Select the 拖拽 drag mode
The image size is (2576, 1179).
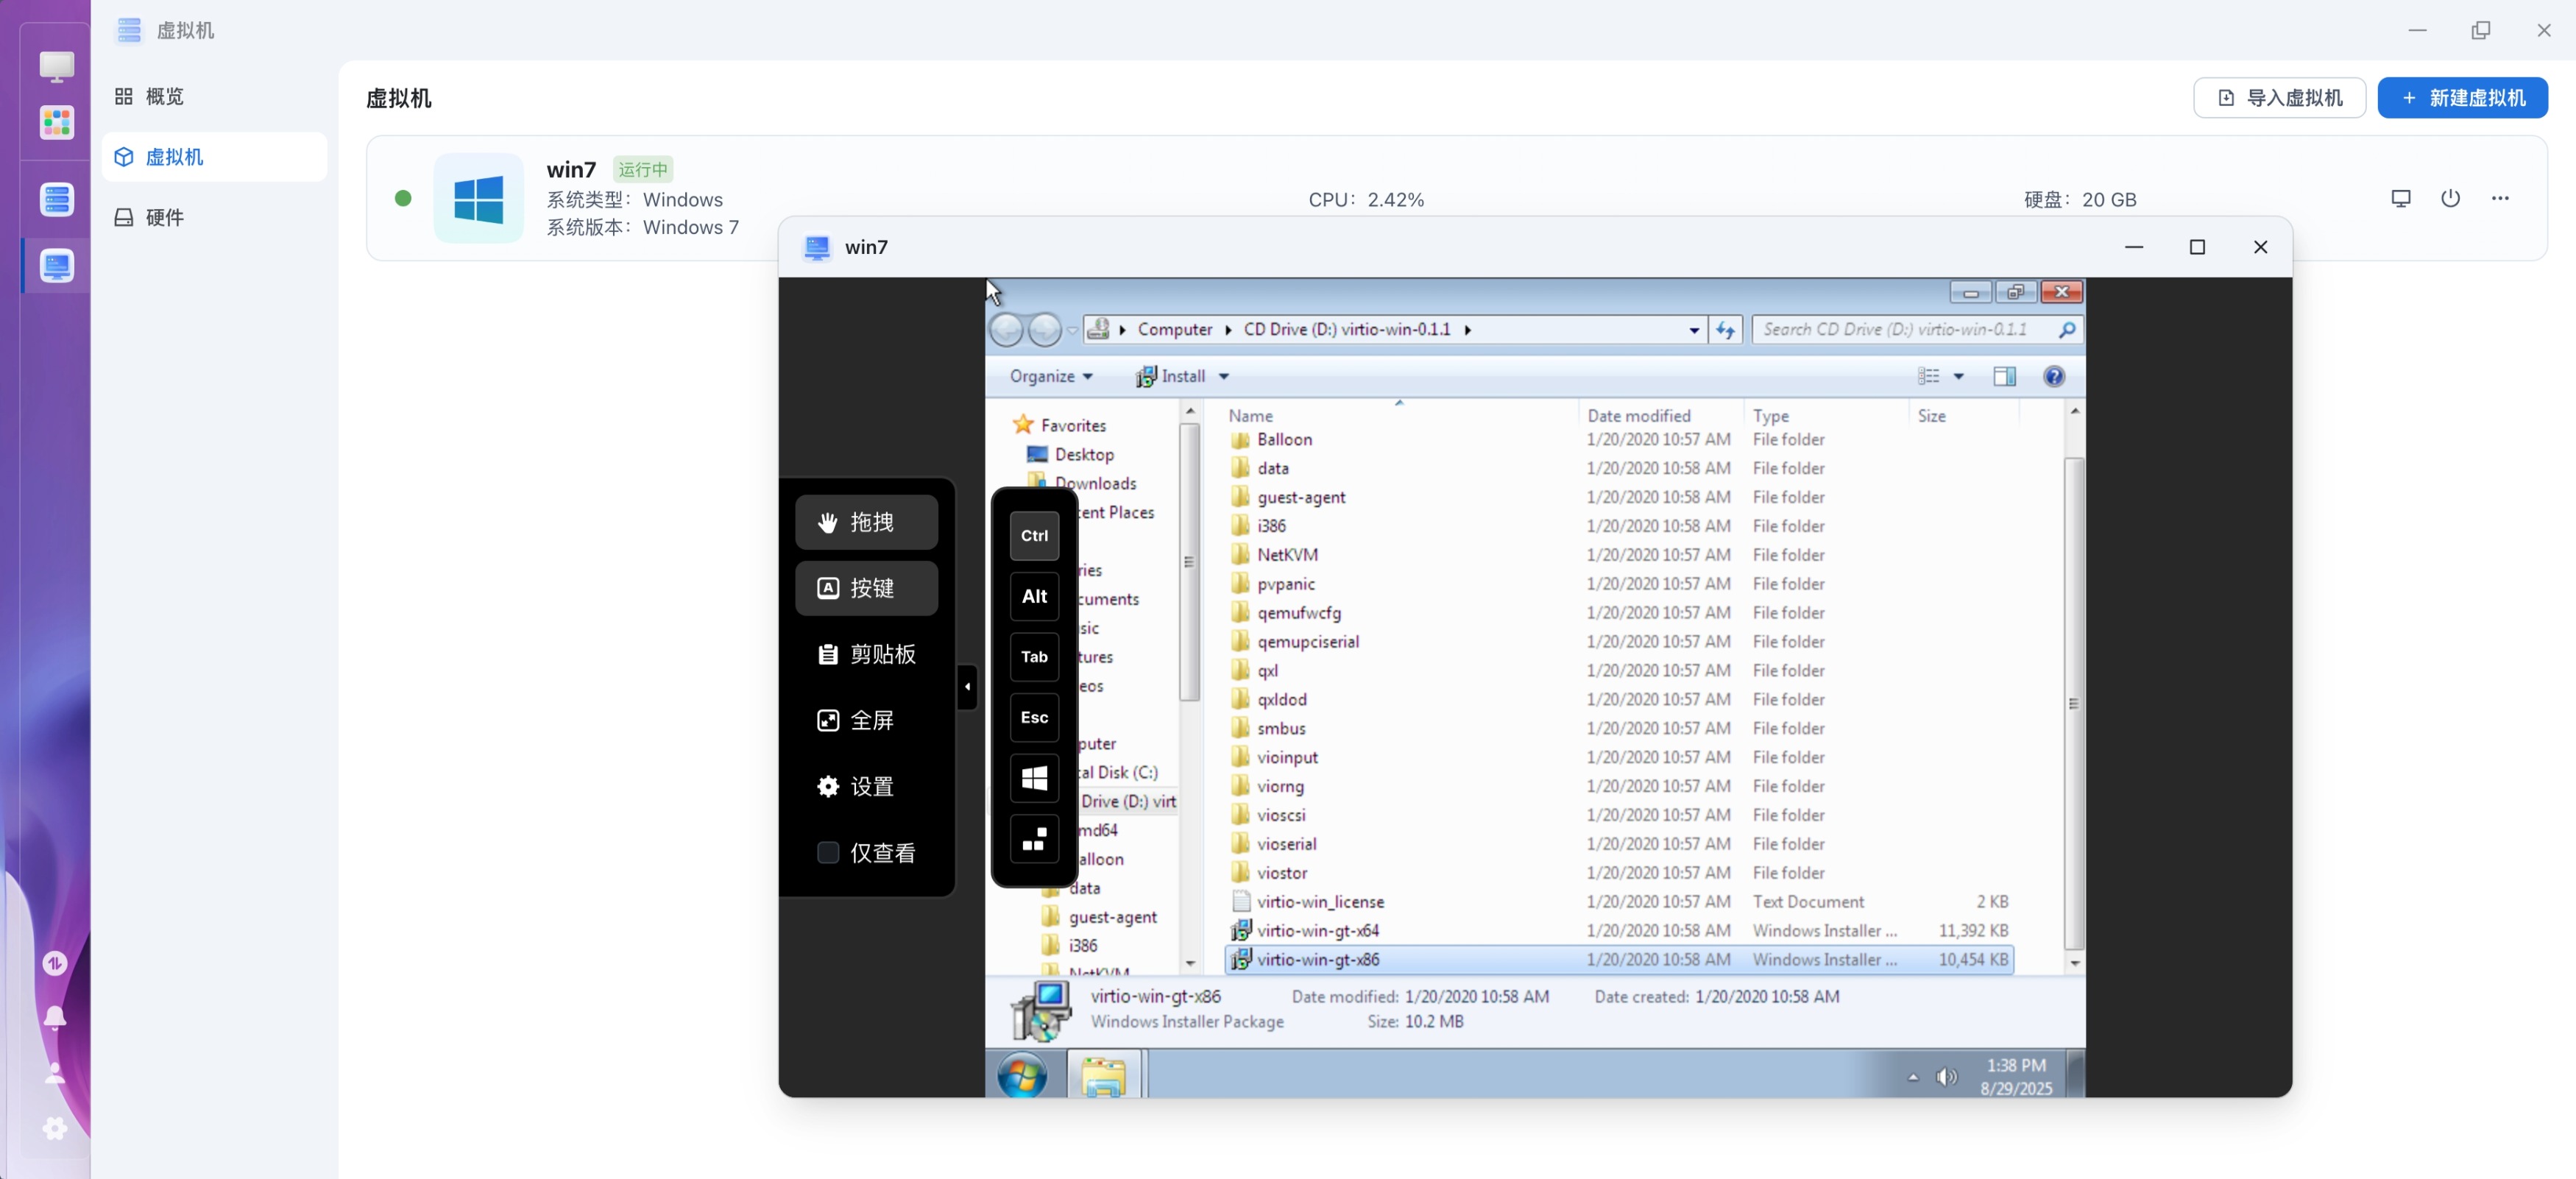pos(866,522)
